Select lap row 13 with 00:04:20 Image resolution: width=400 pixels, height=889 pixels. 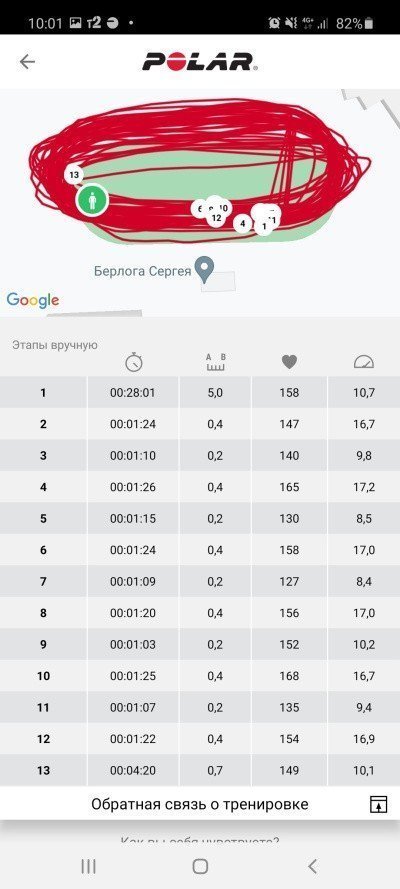click(200, 770)
